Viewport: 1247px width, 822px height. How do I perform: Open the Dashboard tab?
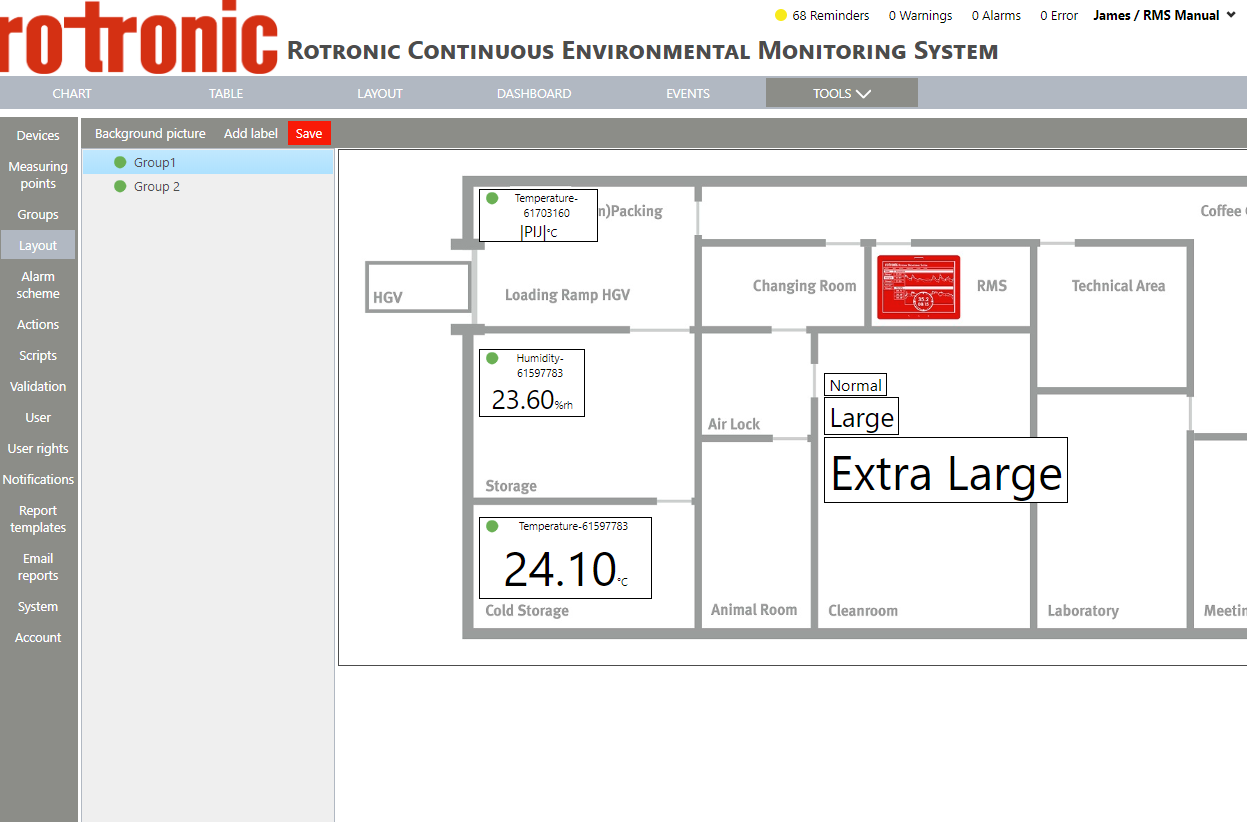tap(534, 93)
